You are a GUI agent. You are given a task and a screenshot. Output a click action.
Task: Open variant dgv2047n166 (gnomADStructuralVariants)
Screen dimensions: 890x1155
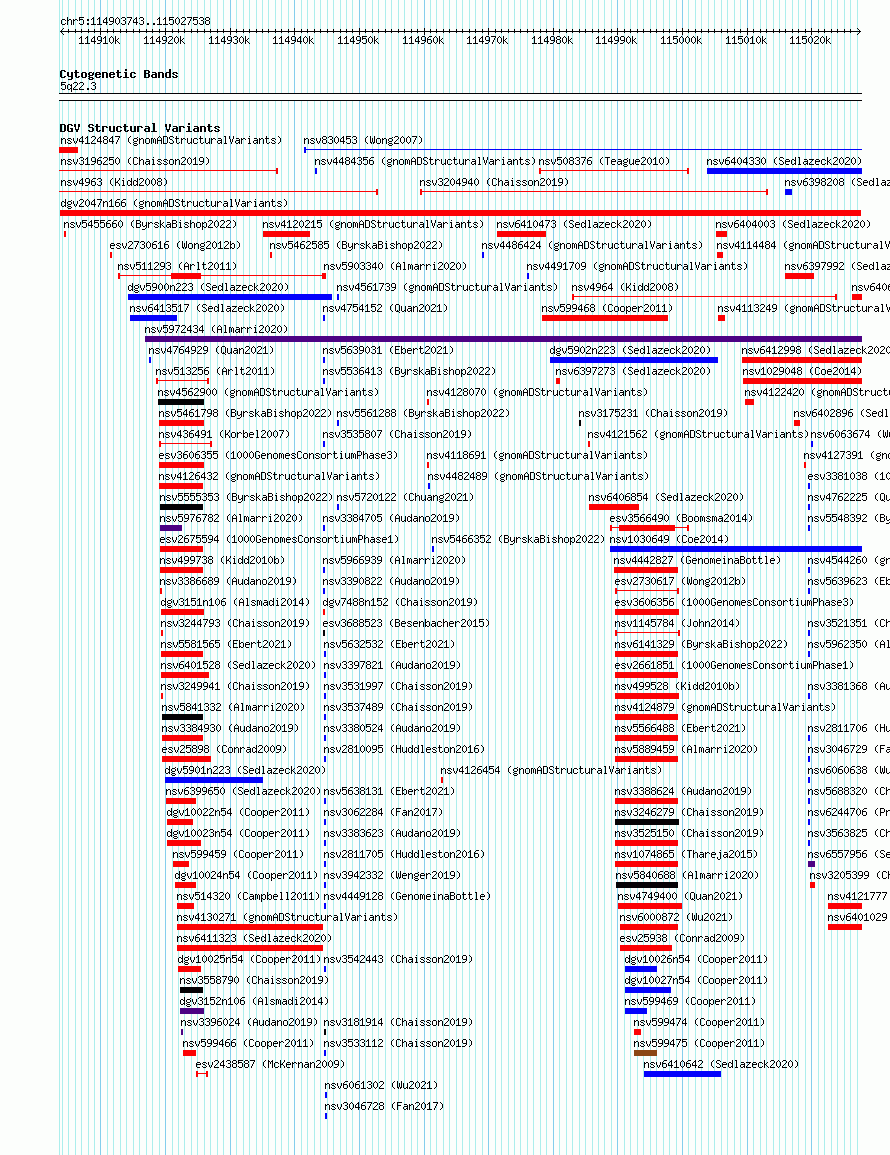pos(174,203)
